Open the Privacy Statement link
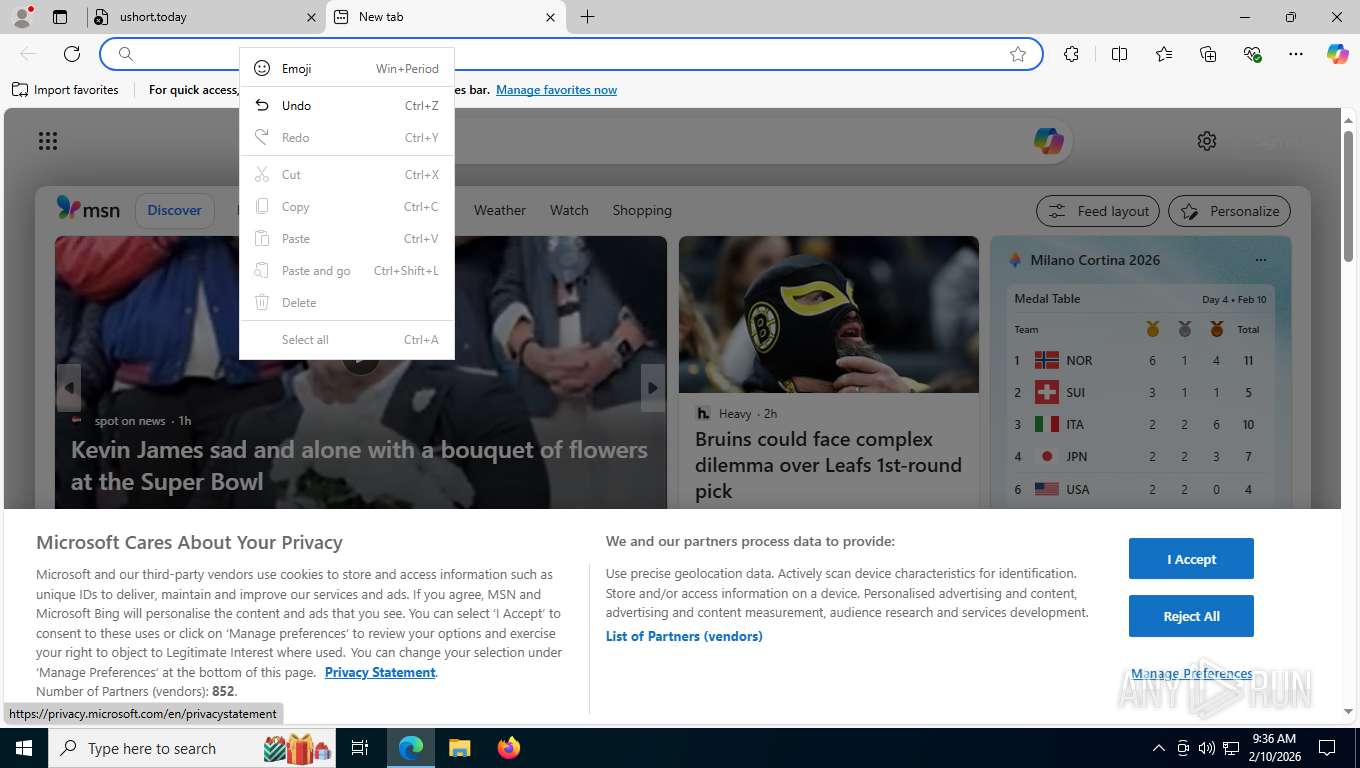The image size is (1360, 768). [380, 672]
